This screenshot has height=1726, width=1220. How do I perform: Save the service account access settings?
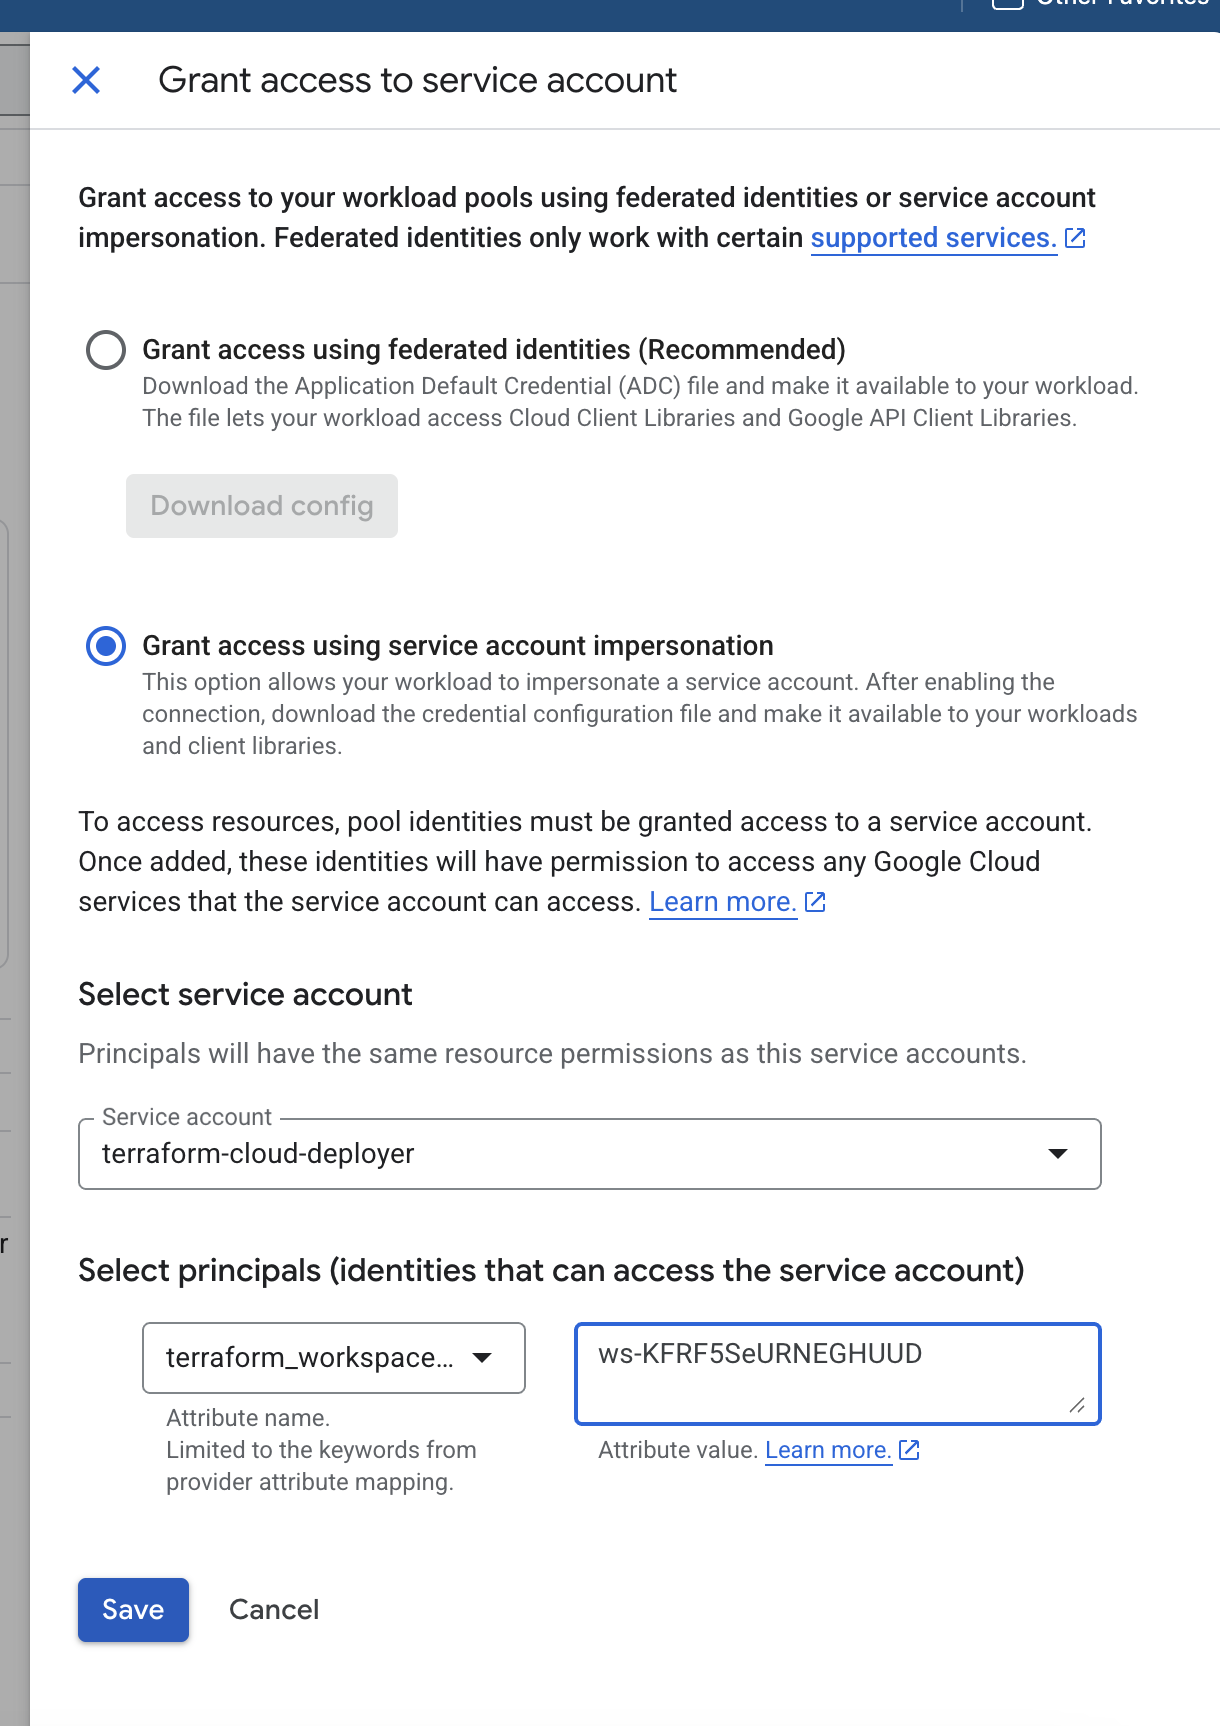(133, 1609)
